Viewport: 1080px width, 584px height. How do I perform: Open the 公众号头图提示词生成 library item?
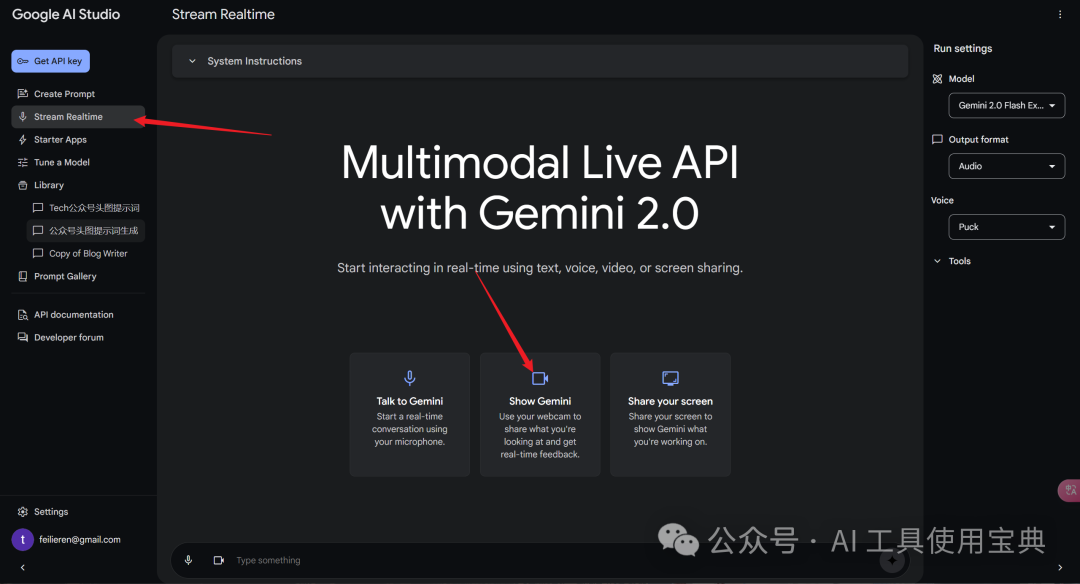tap(86, 230)
